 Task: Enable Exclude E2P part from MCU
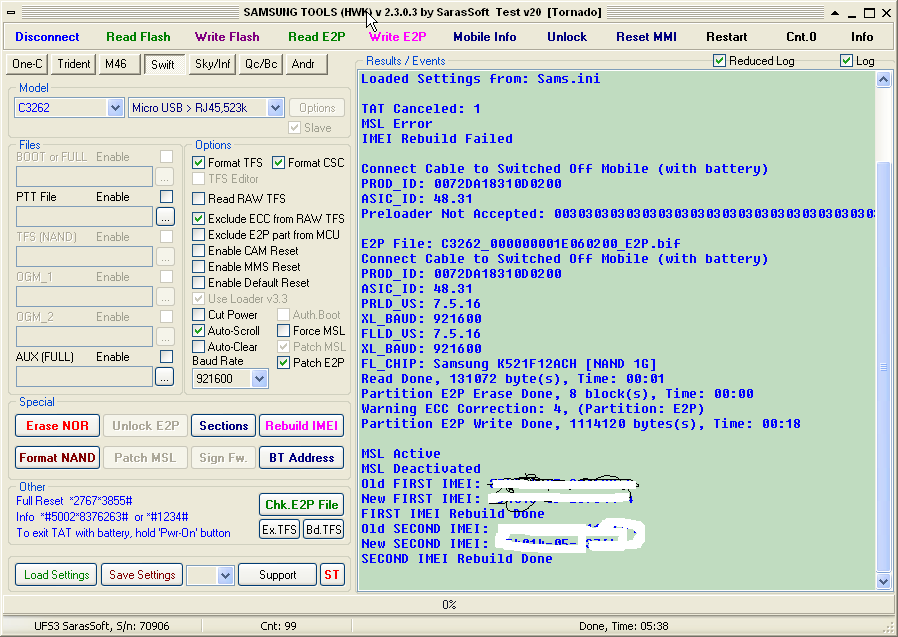[x=199, y=234]
